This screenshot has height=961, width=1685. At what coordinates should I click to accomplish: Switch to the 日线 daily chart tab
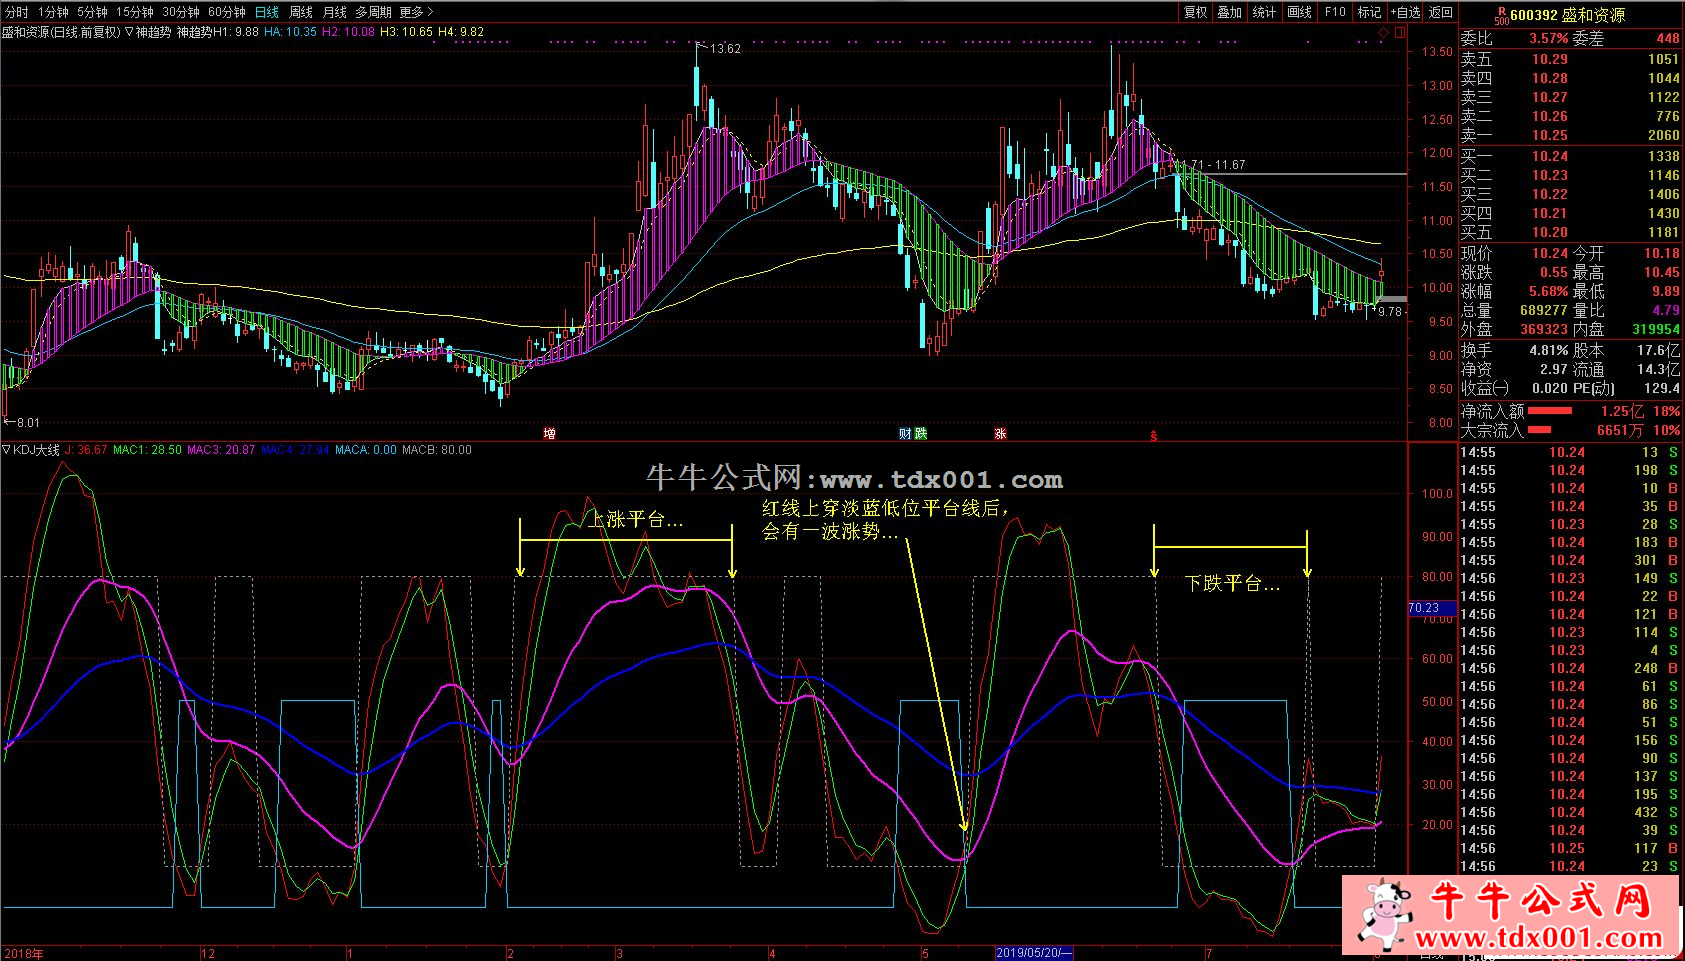click(267, 12)
